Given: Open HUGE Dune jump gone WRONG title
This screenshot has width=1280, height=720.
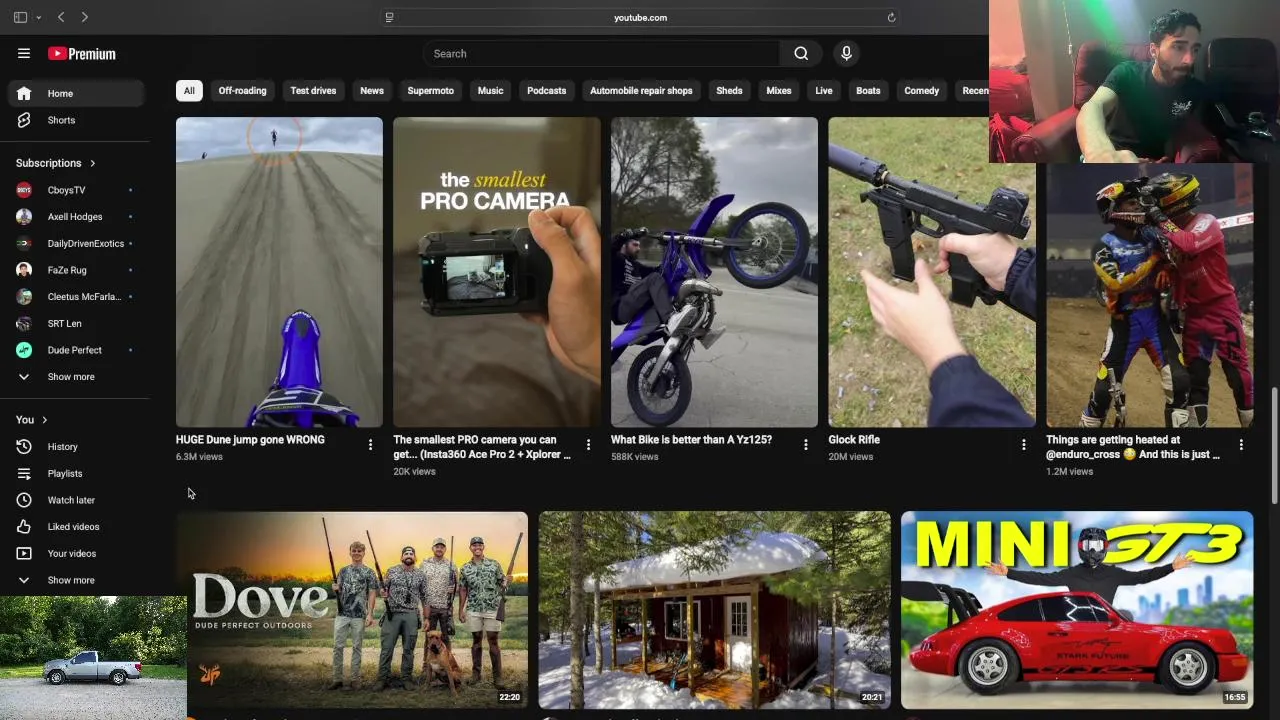Looking at the screenshot, I should pos(250,440).
